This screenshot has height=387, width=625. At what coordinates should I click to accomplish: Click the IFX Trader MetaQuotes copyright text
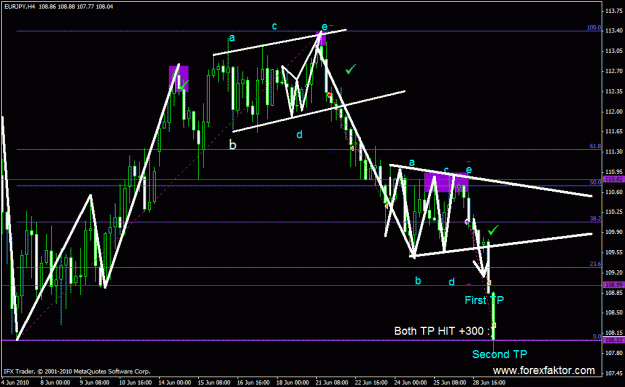tap(77, 372)
